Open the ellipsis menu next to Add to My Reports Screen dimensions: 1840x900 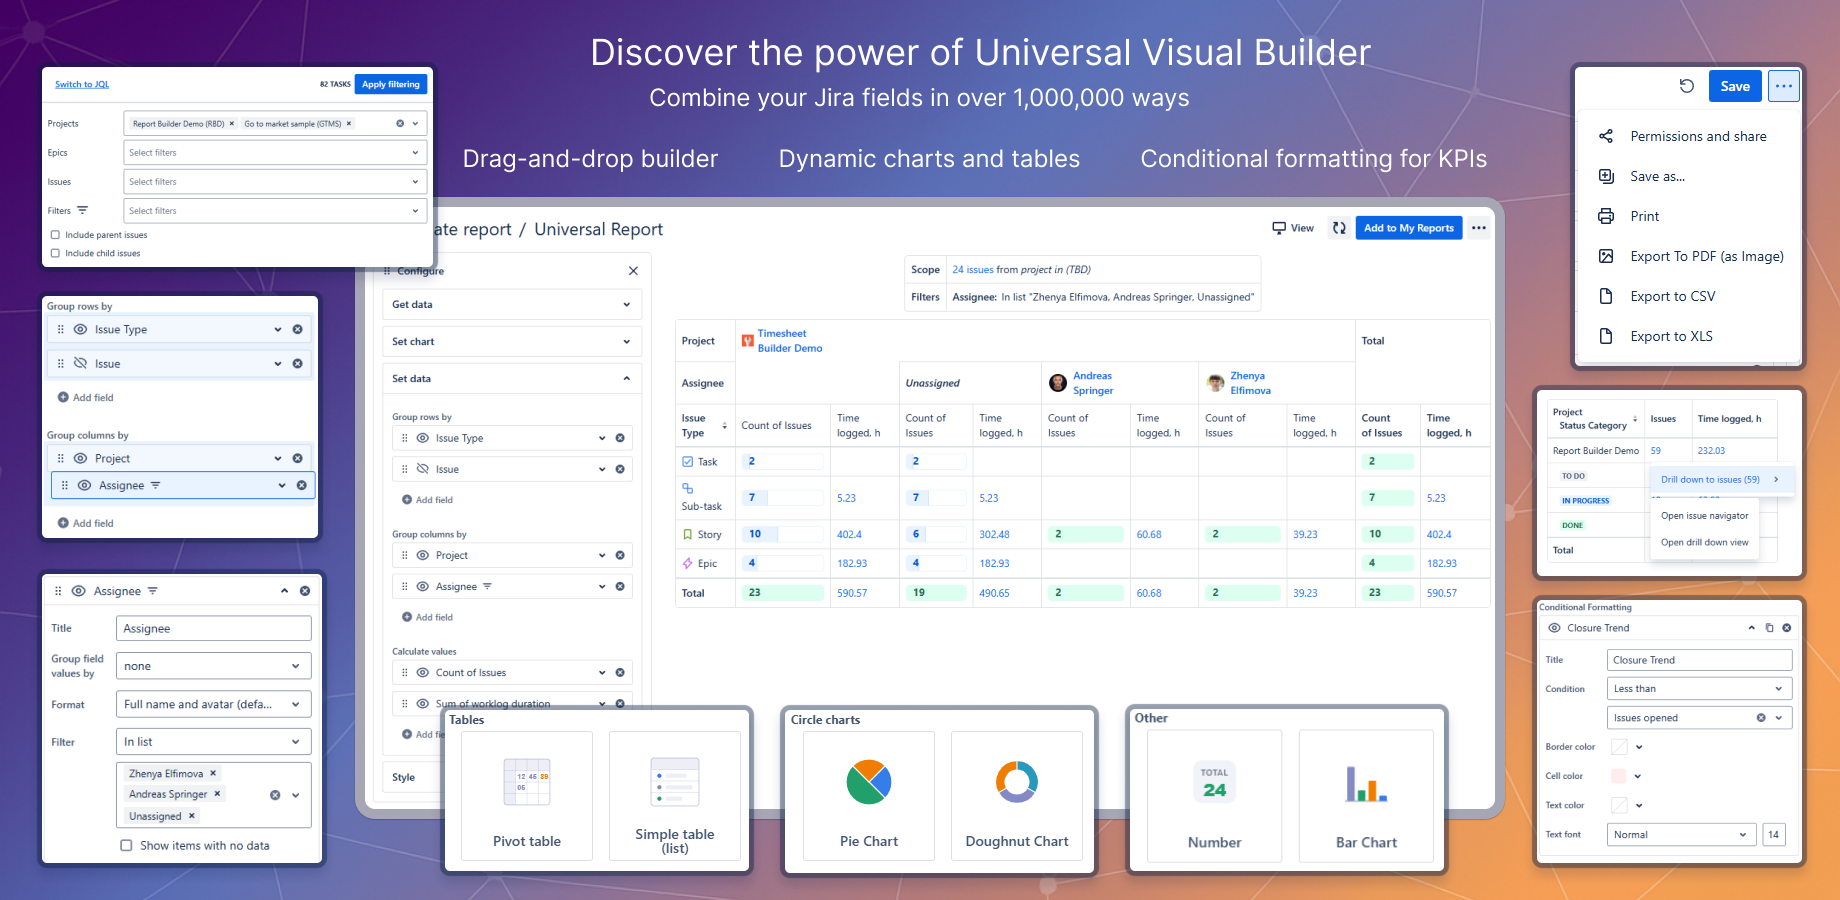point(1479,228)
